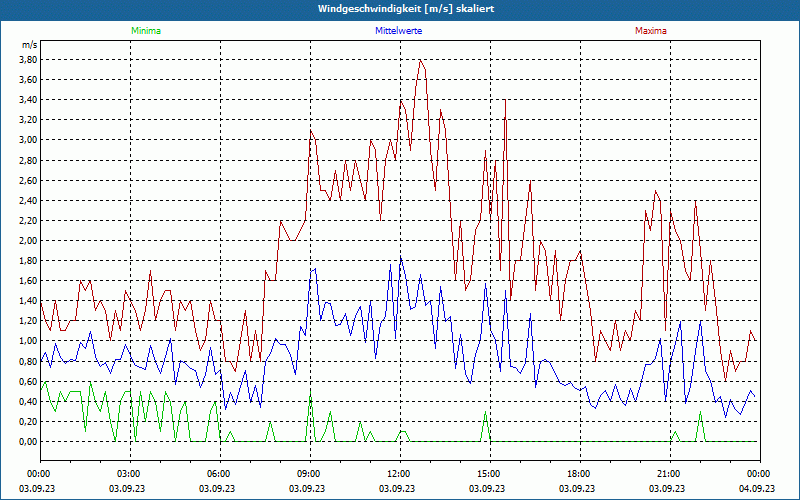The height and width of the screenshot is (500, 800).
Task: Click the chart title Windgeschwindigkeit [m/s] skaliert
Action: click(x=406, y=9)
